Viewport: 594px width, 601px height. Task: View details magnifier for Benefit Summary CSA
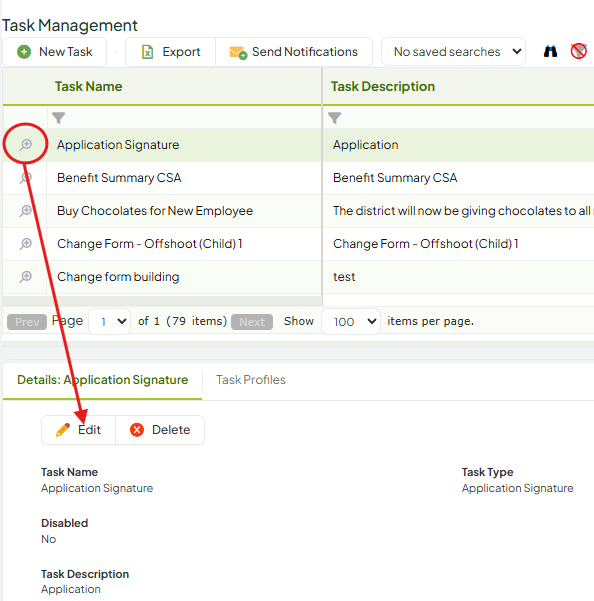(x=26, y=177)
